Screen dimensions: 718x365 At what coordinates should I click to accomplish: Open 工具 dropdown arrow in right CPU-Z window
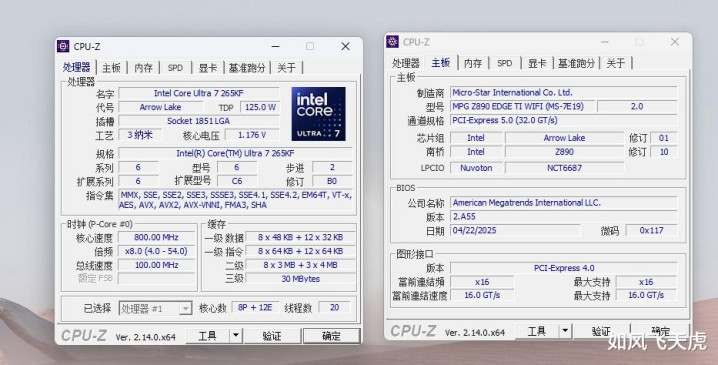[565, 330]
